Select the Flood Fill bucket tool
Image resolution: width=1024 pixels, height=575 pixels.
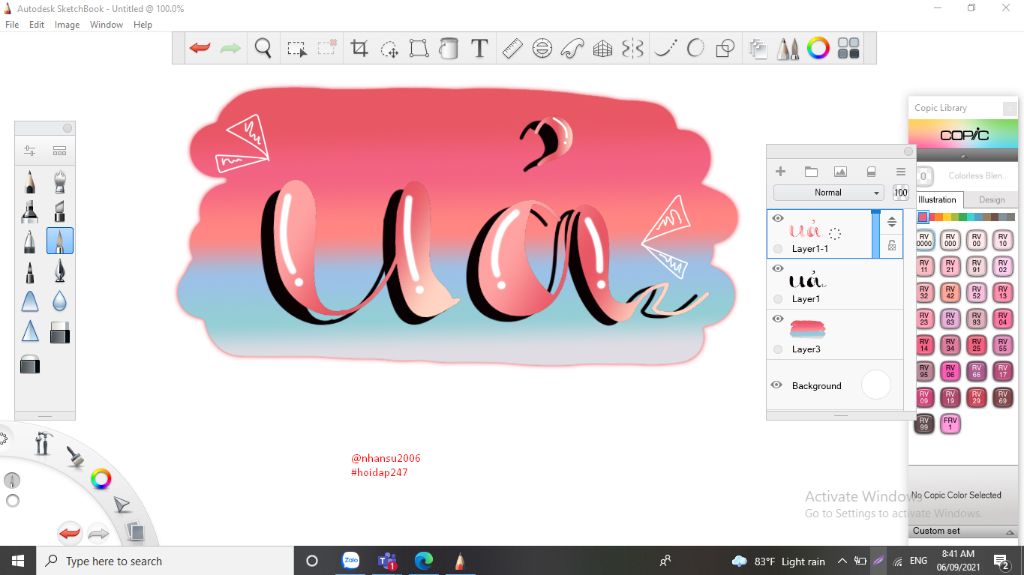point(449,48)
